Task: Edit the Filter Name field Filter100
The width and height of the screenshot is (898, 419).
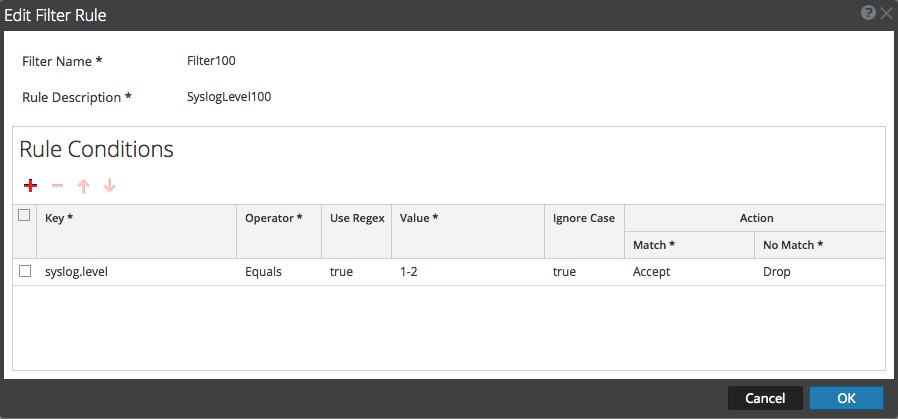Action: coord(212,61)
